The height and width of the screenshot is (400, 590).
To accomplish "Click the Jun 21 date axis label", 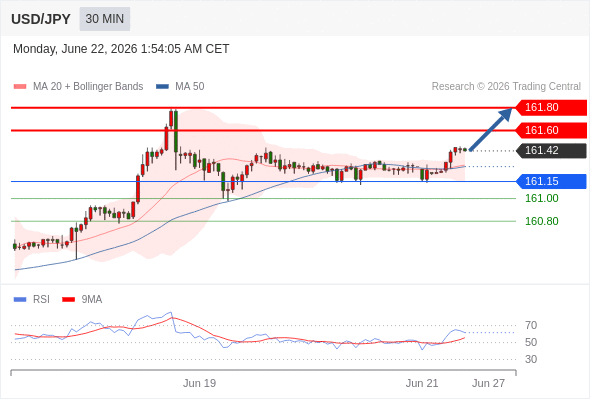I will (422, 383).
